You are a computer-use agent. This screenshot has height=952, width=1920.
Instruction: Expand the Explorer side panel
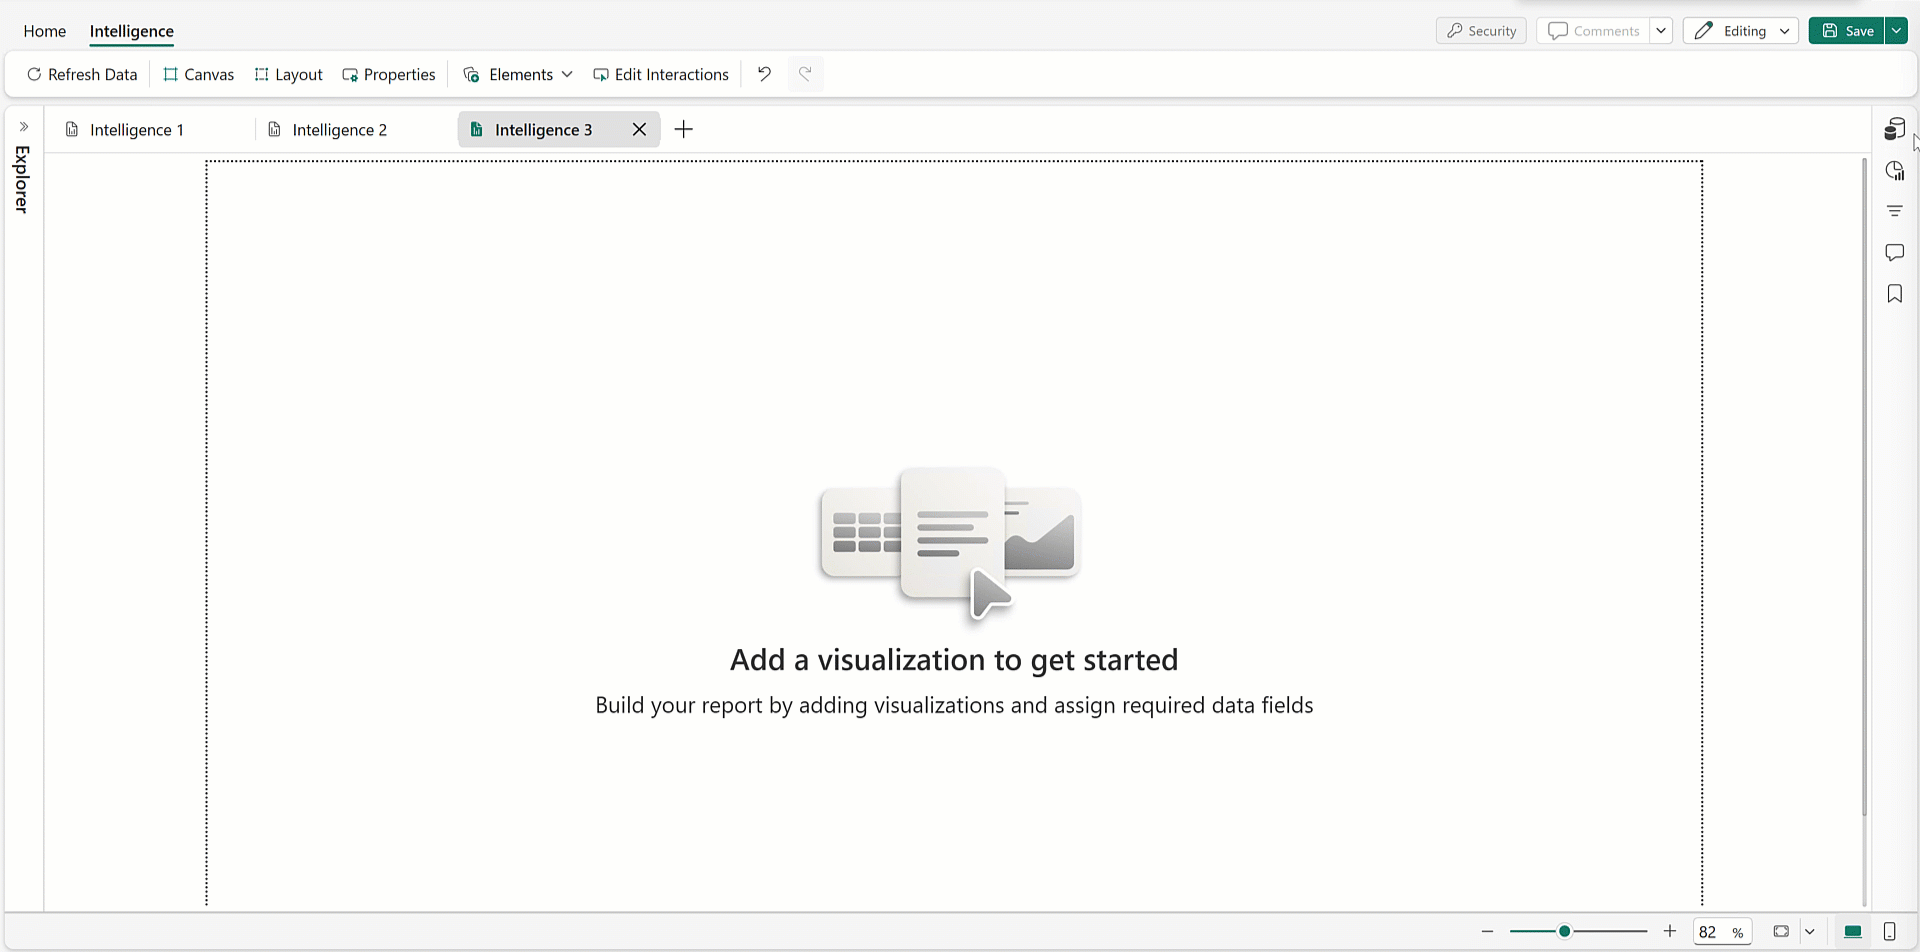(x=24, y=127)
